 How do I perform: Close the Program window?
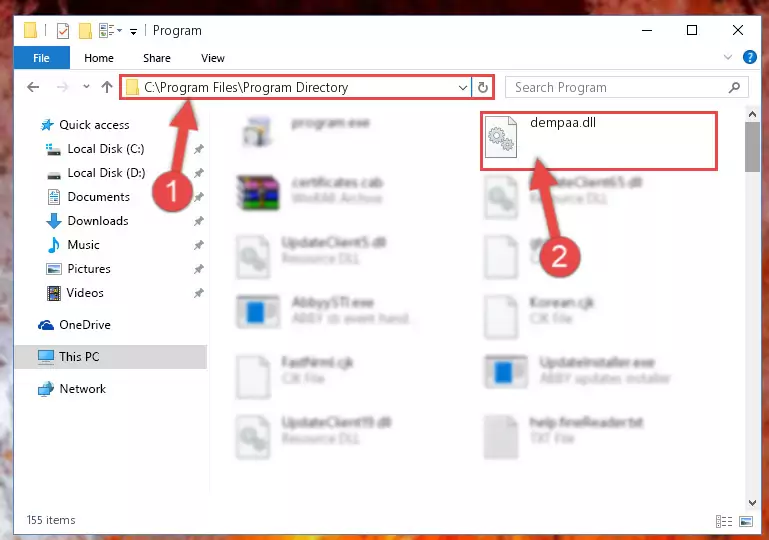coord(737,30)
